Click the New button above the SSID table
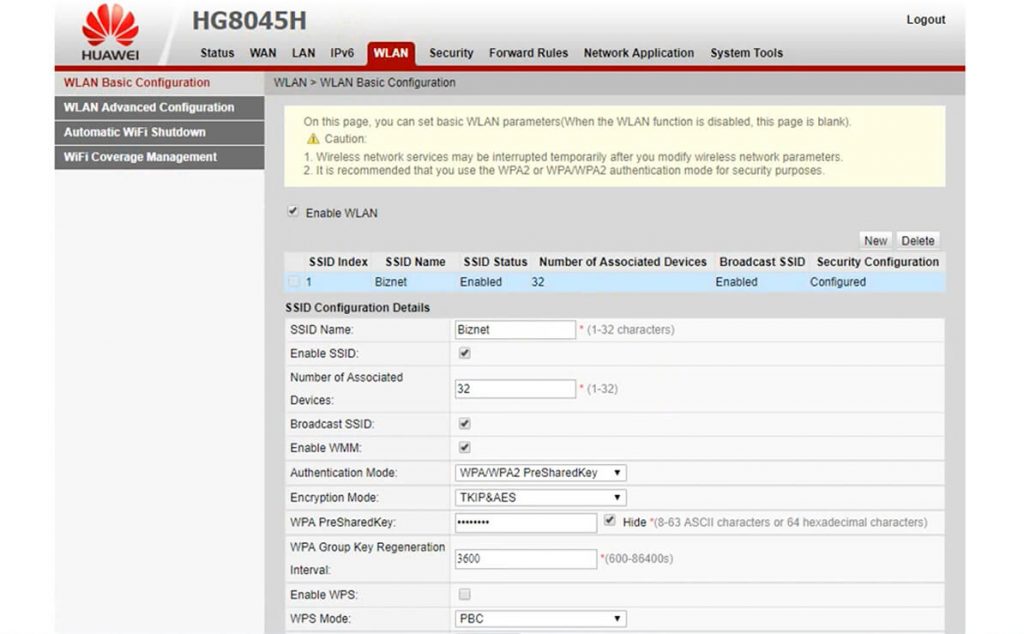This screenshot has width=1024, height=634. (874, 240)
